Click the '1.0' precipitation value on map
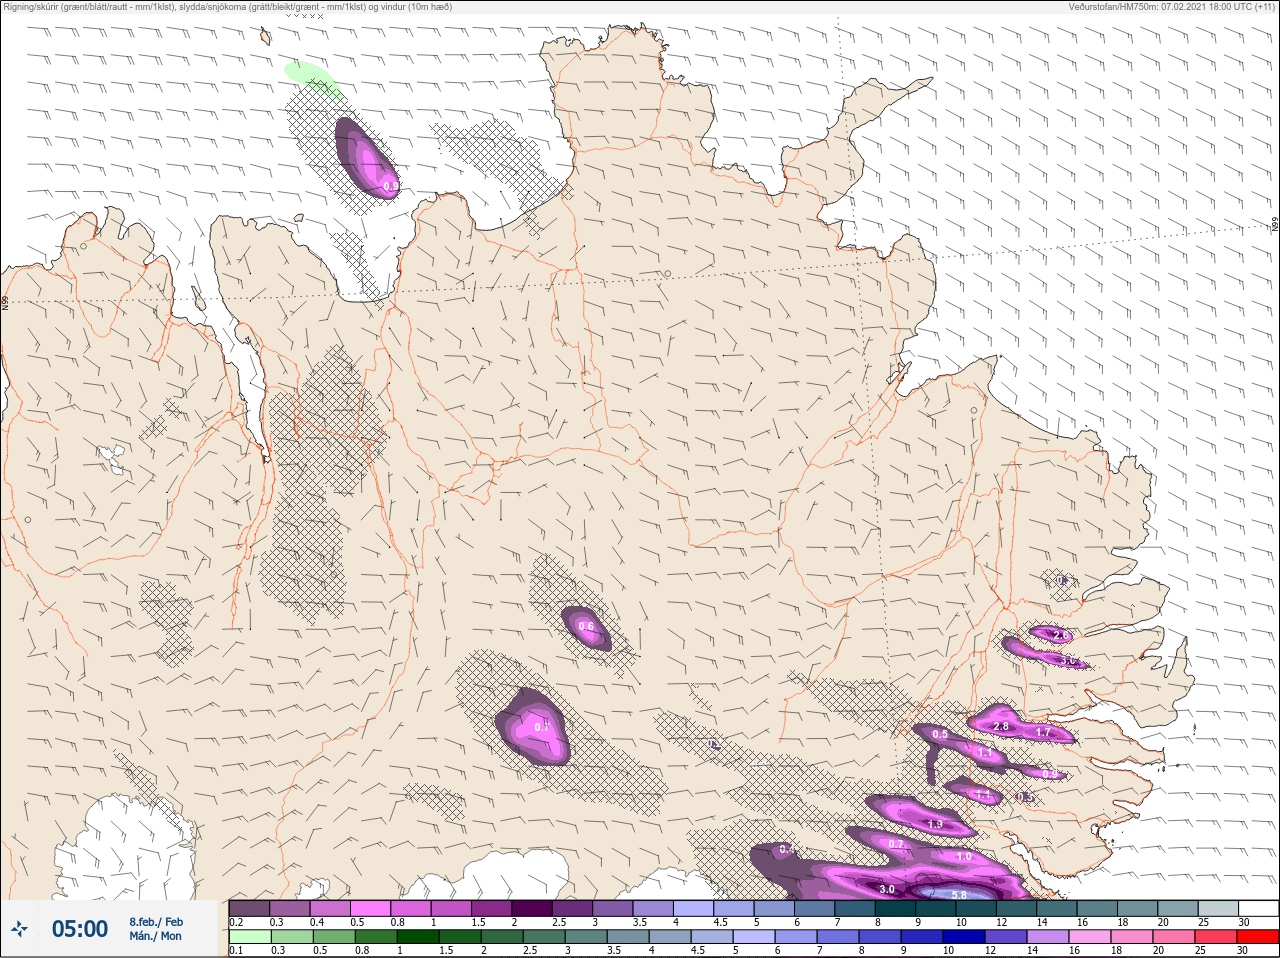The image size is (1280, 958). 964,857
